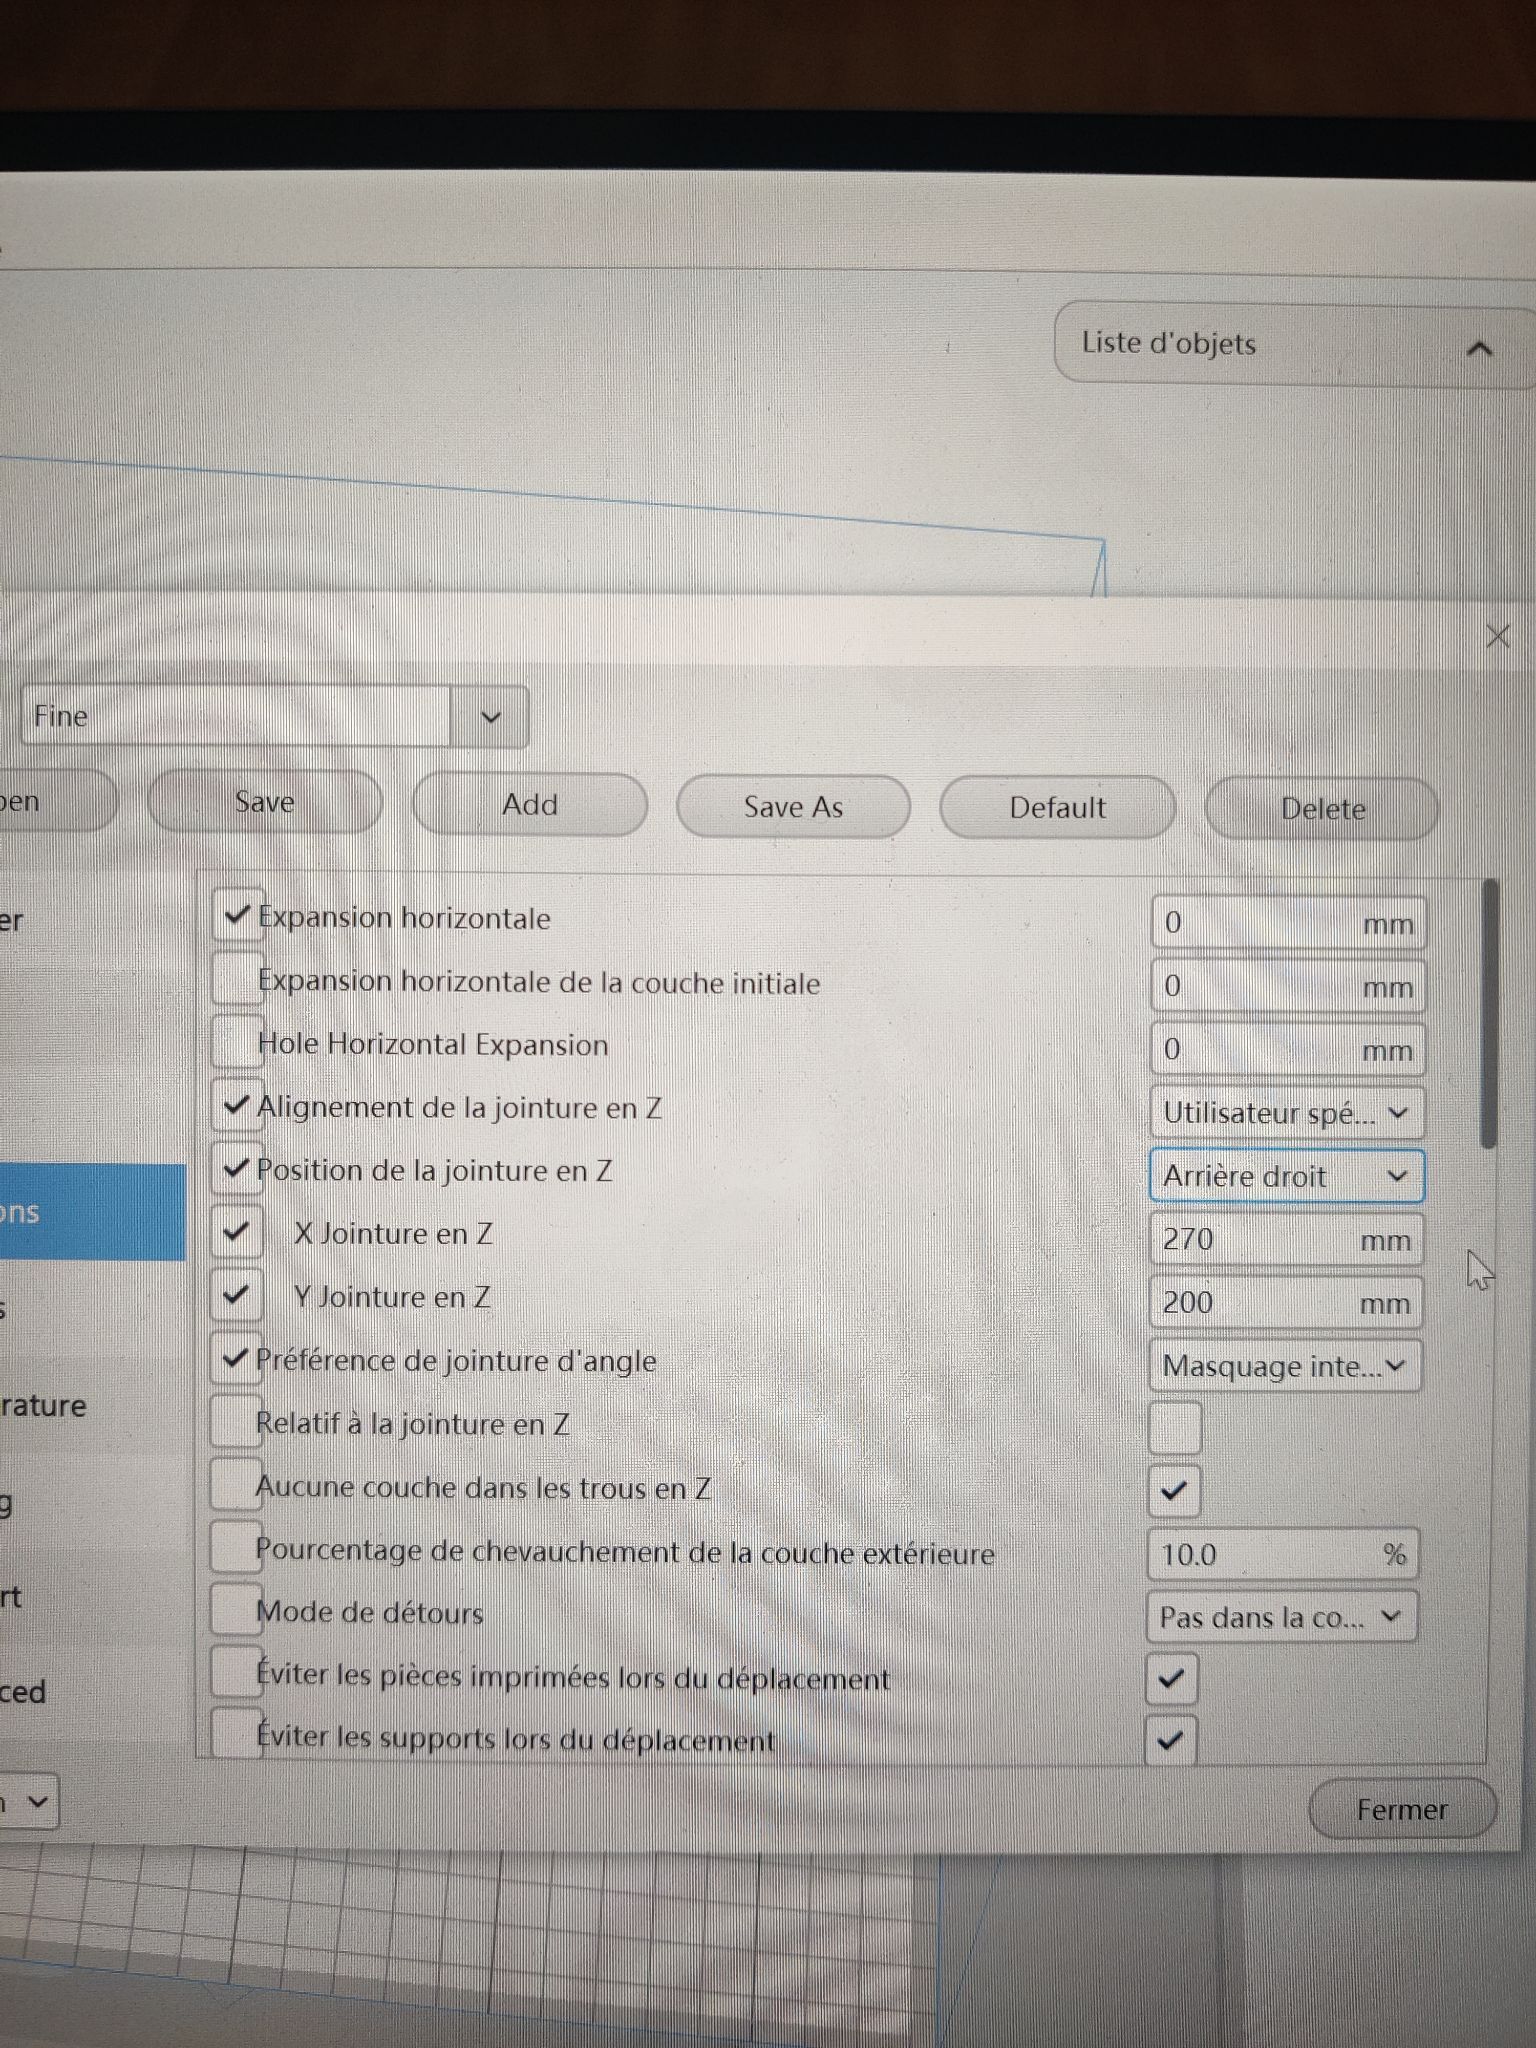Toggle checkbox beside Expansion horizontale
Screen dimensions: 1536x2048
pyautogui.click(x=237, y=915)
